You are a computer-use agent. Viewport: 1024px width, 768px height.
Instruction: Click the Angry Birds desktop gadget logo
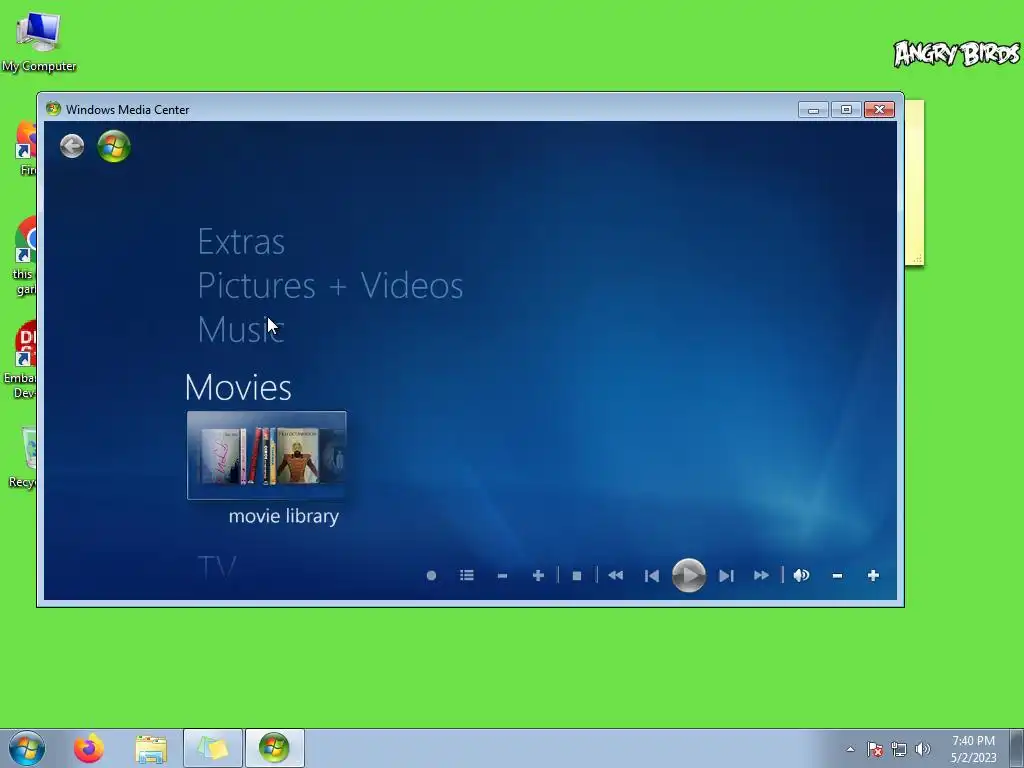tap(957, 54)
